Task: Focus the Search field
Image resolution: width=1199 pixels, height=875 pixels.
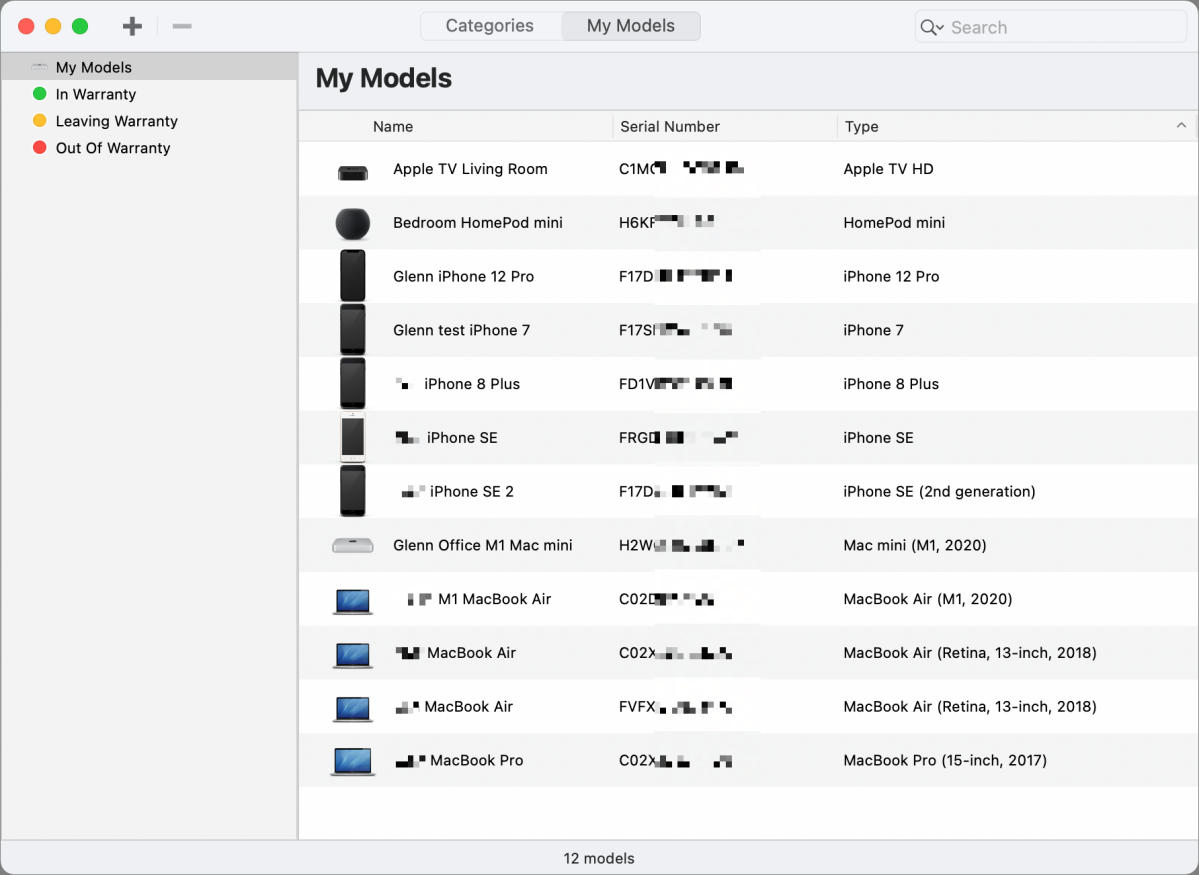Action: point(1051,28)
